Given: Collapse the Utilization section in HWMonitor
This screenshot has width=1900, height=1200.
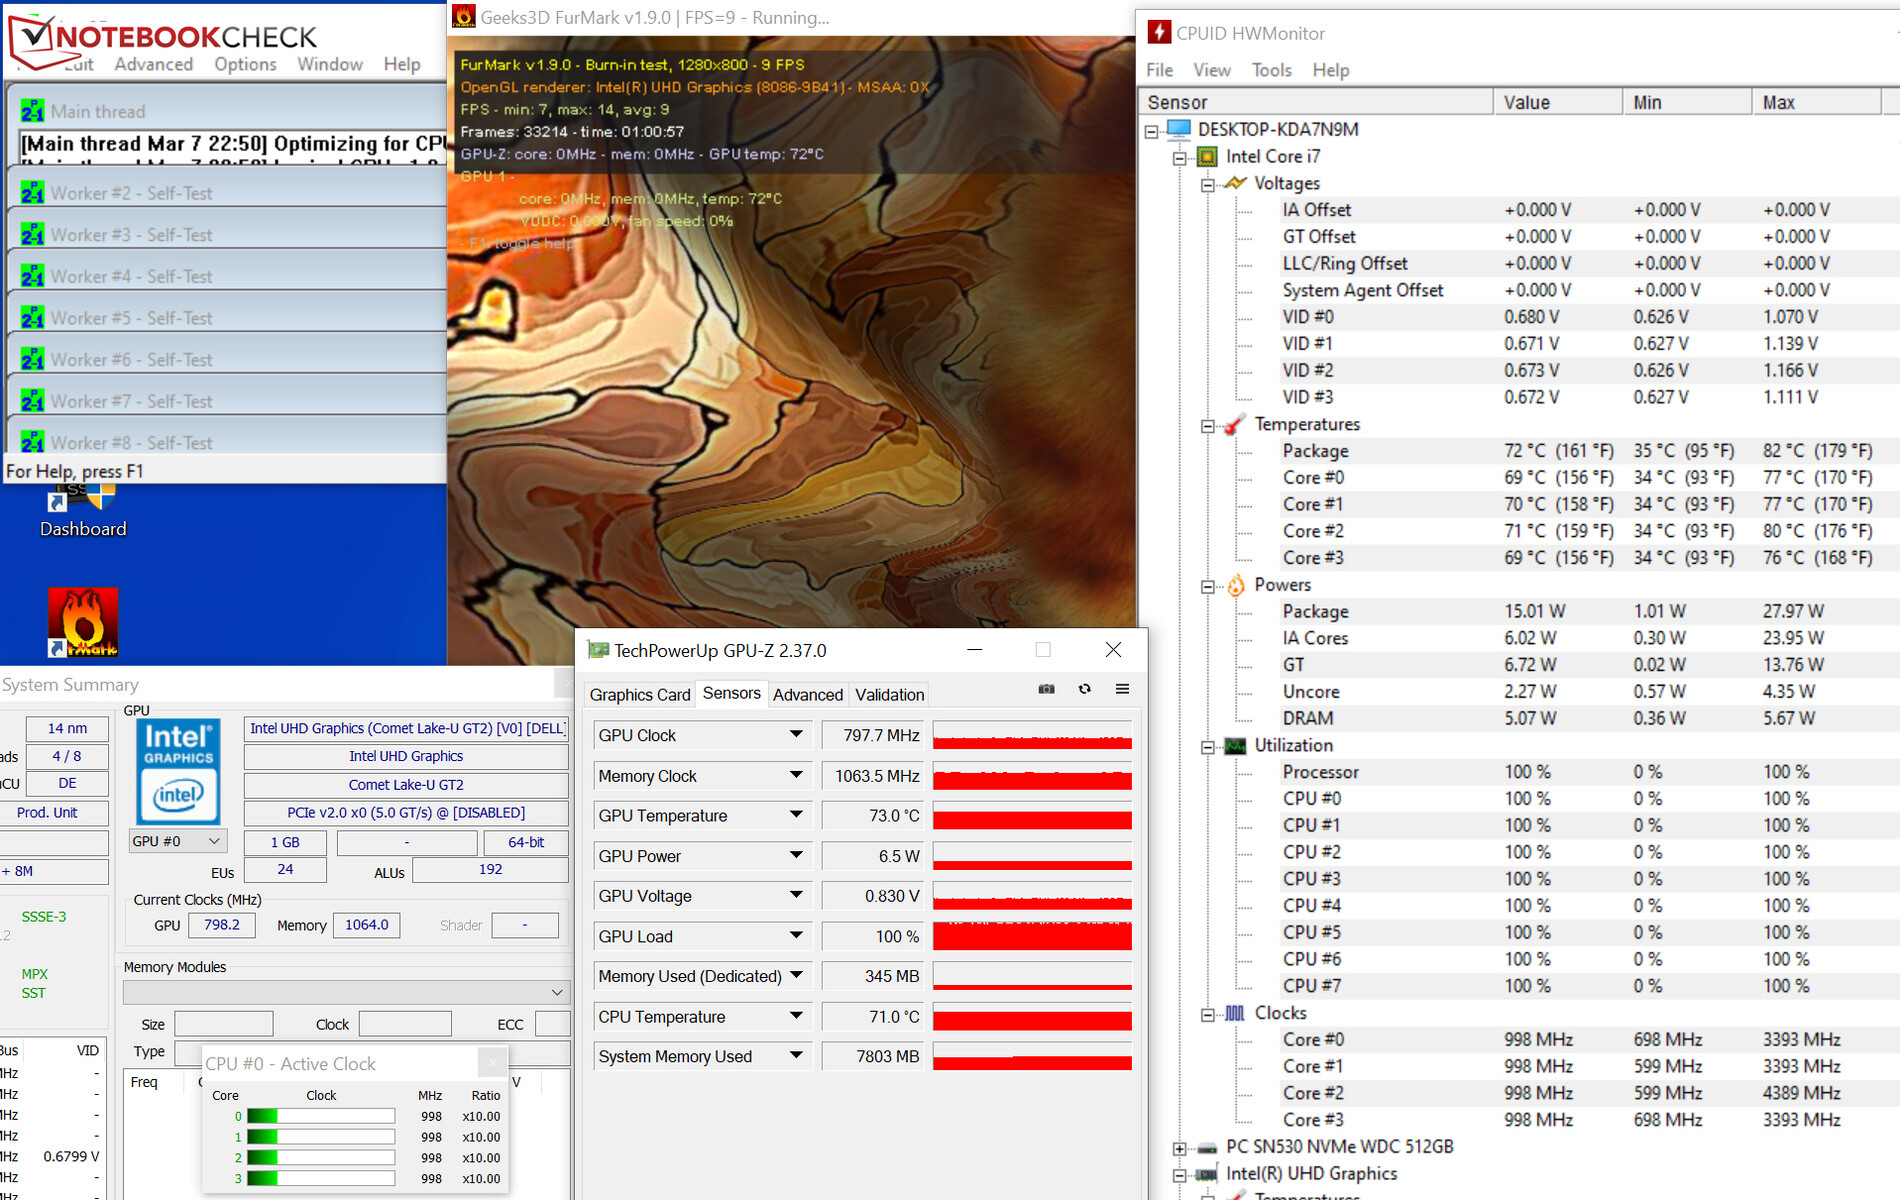Looking at the screenshot, I should click(1208, 746).
